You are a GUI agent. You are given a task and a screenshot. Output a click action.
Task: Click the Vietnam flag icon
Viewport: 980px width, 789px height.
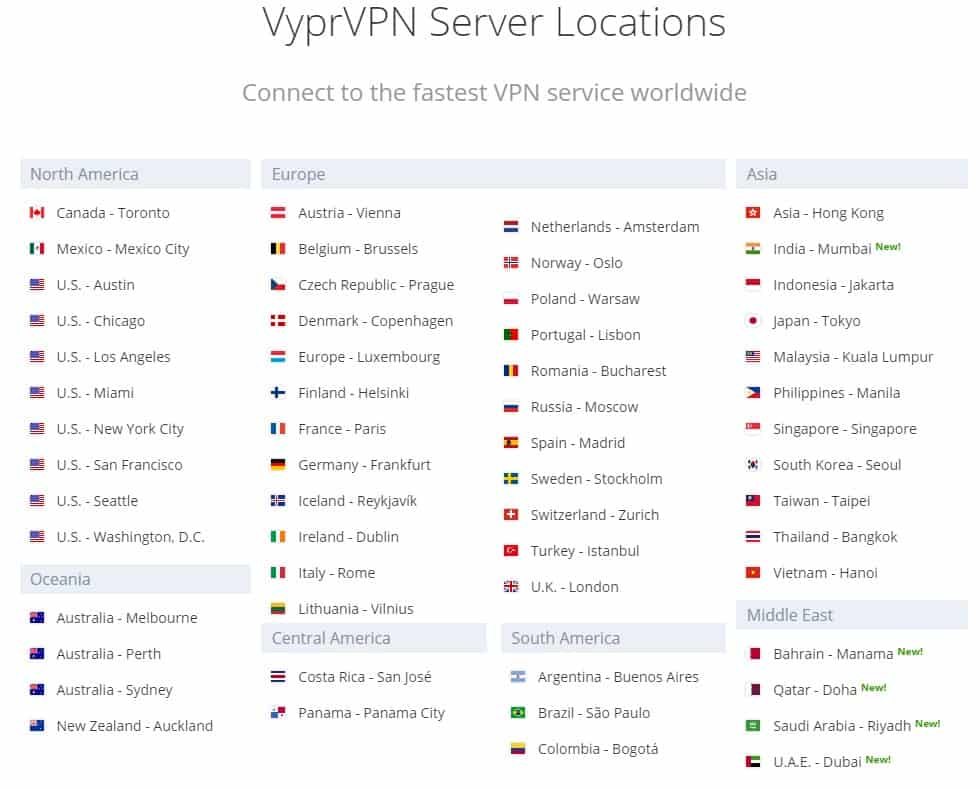pos(753,573)
